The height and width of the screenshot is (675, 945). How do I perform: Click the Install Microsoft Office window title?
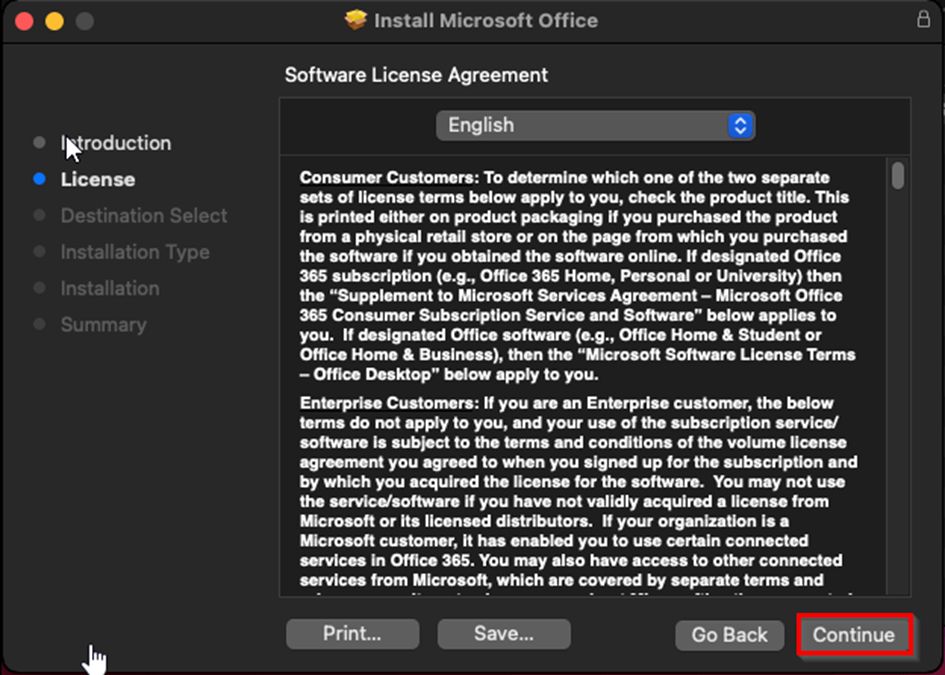pyautogui.click(x=486, y=20)
